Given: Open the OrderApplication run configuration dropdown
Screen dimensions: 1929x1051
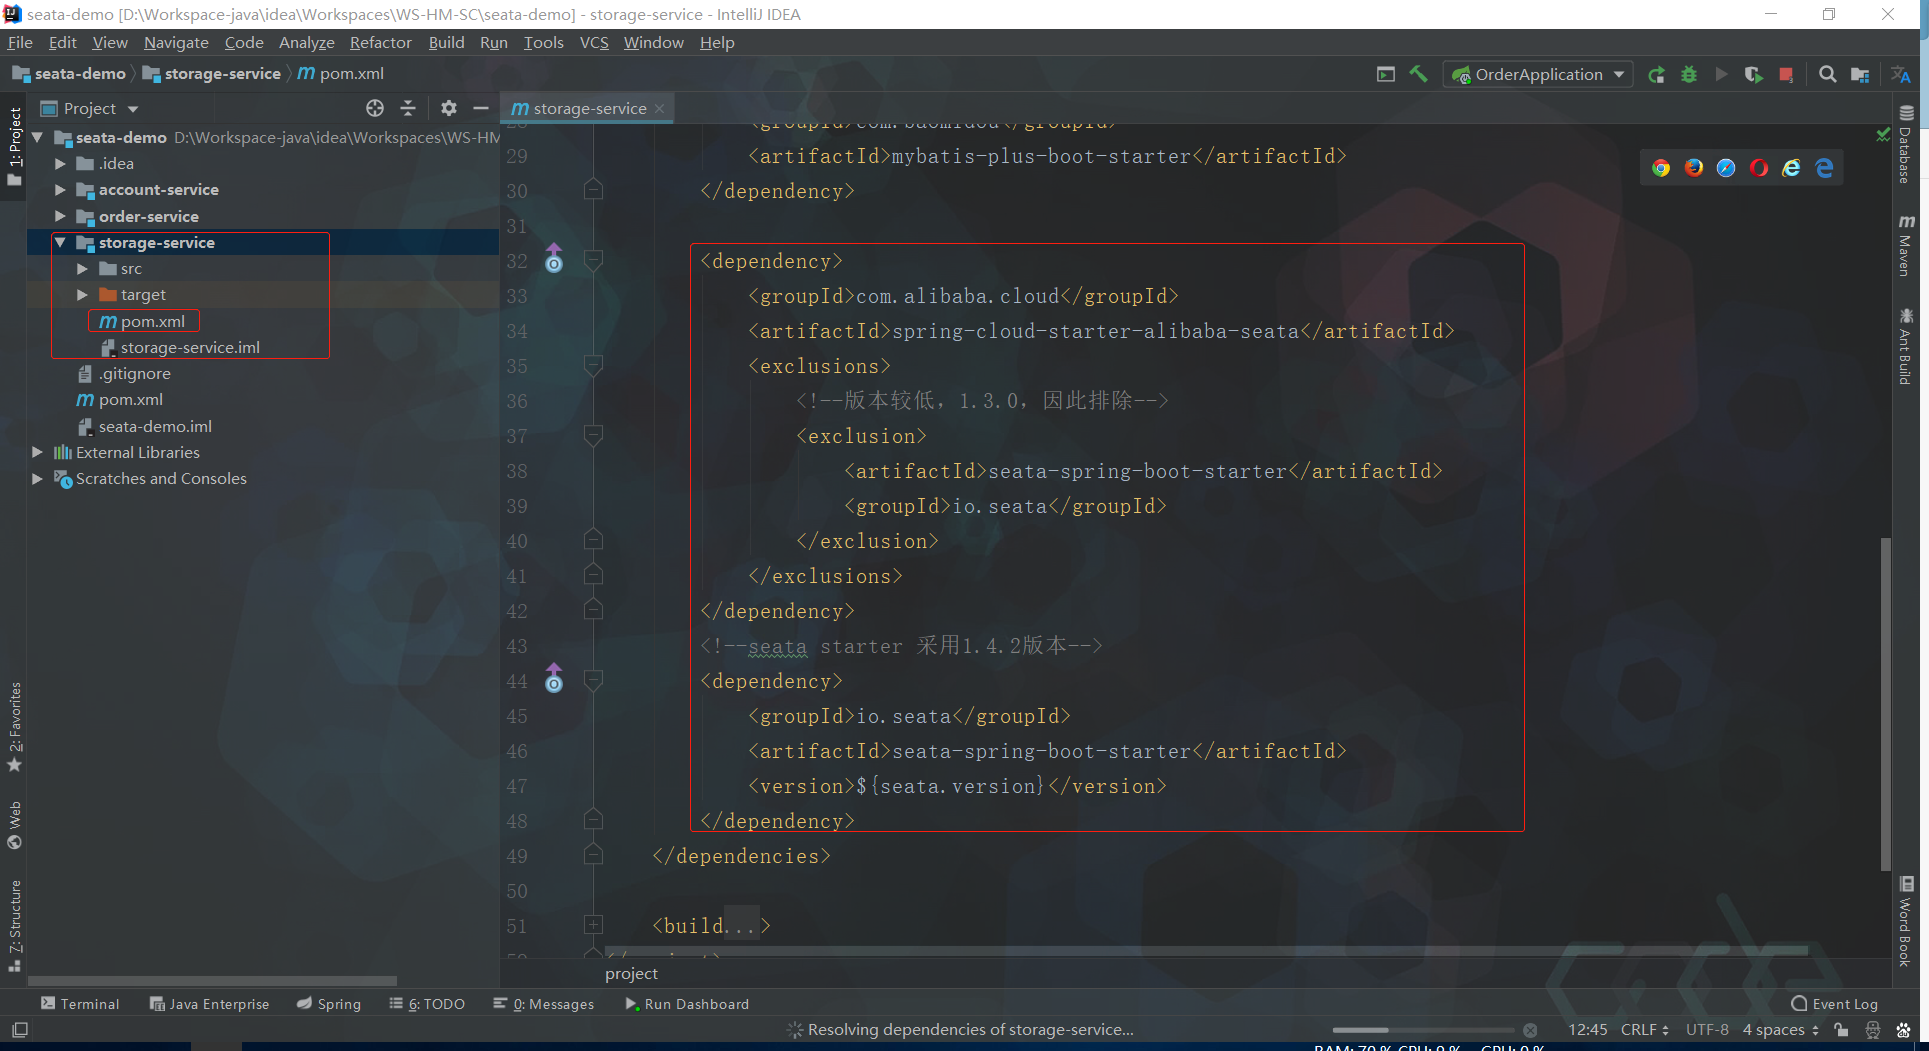Looking at the screenshot, I should pos(1538,75).
